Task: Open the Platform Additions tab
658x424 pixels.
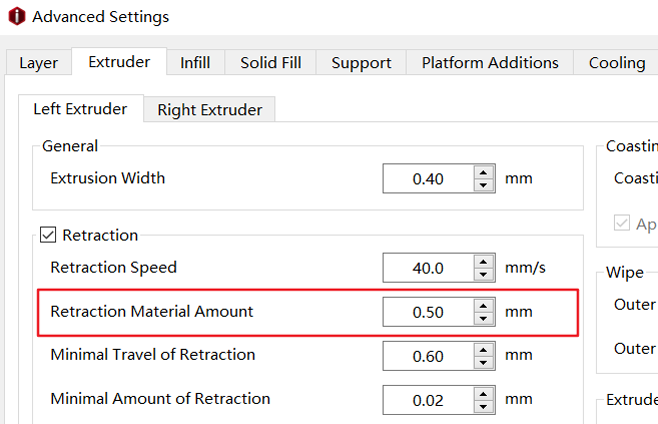Action: click(x=490, y=63)
